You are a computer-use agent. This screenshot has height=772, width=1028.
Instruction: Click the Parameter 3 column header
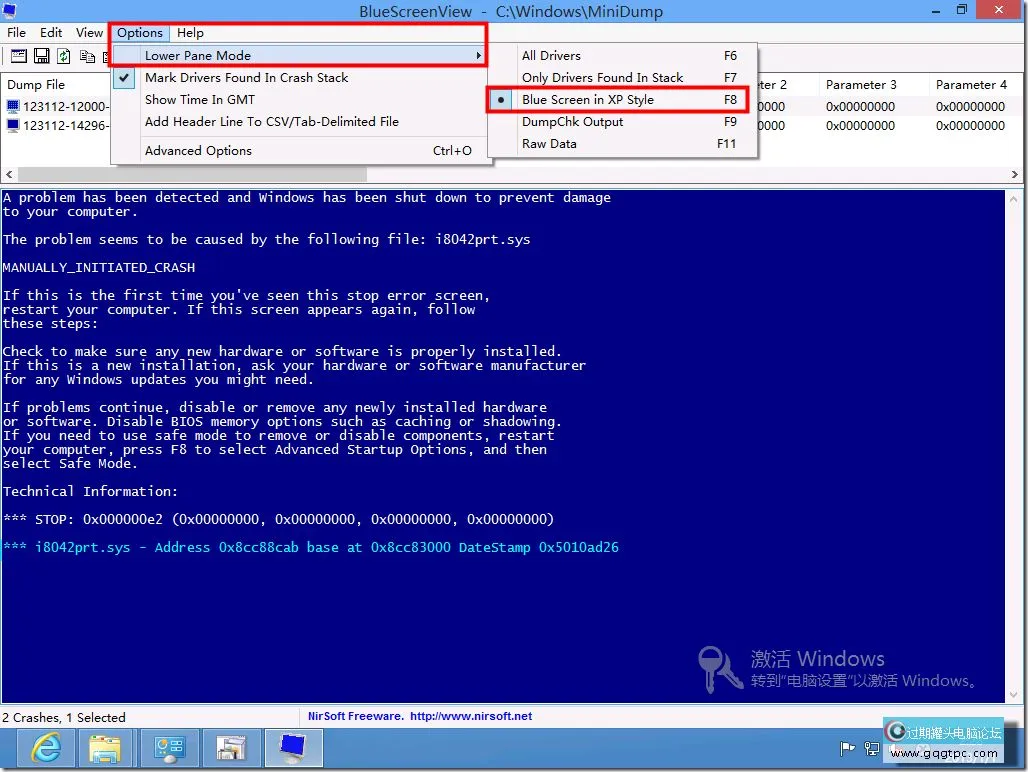[x=861, y=85]
